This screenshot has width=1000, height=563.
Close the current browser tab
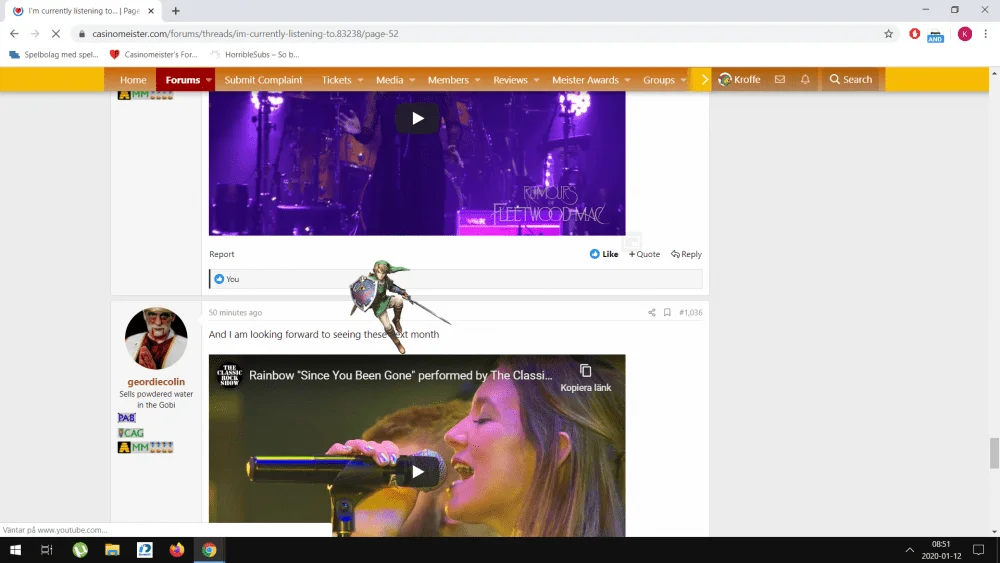click(x=151, y=11)
